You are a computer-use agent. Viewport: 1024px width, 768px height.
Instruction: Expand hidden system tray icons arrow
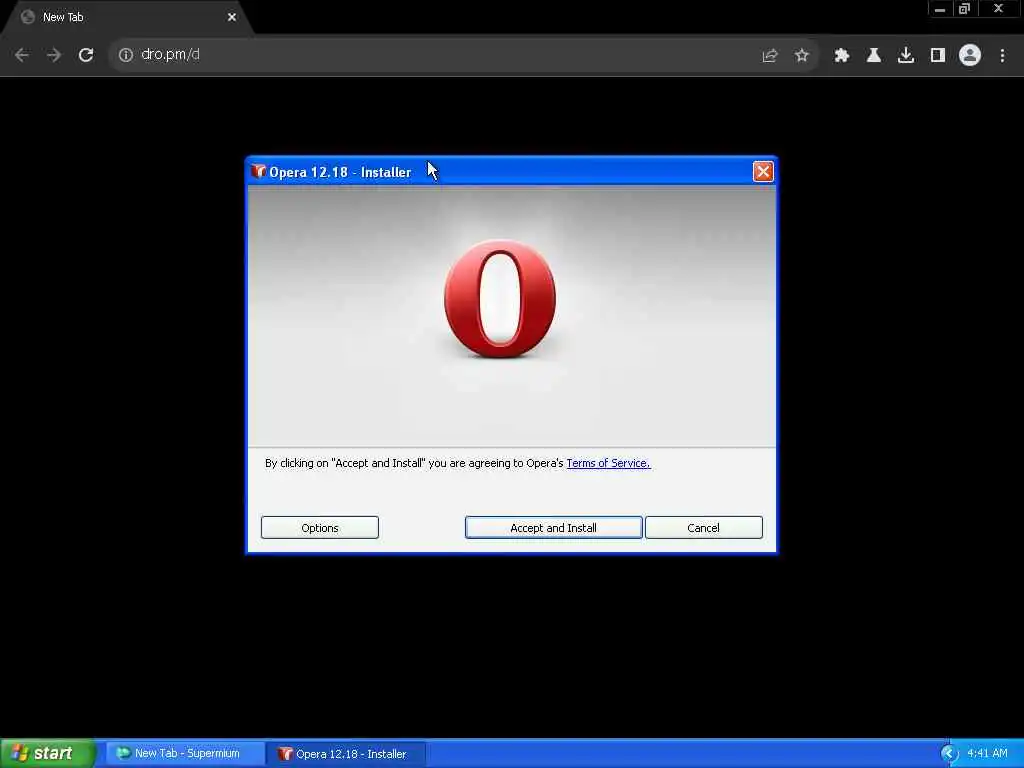(949, 754)
